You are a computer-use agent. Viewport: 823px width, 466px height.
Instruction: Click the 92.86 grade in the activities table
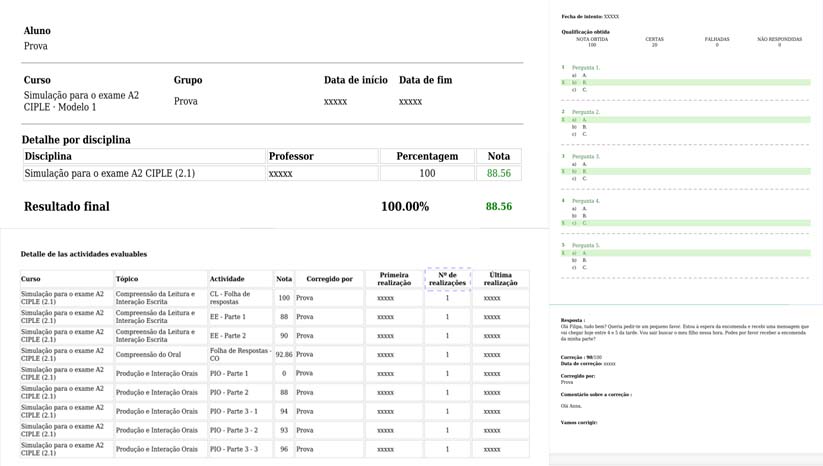(x=284, y=355)
